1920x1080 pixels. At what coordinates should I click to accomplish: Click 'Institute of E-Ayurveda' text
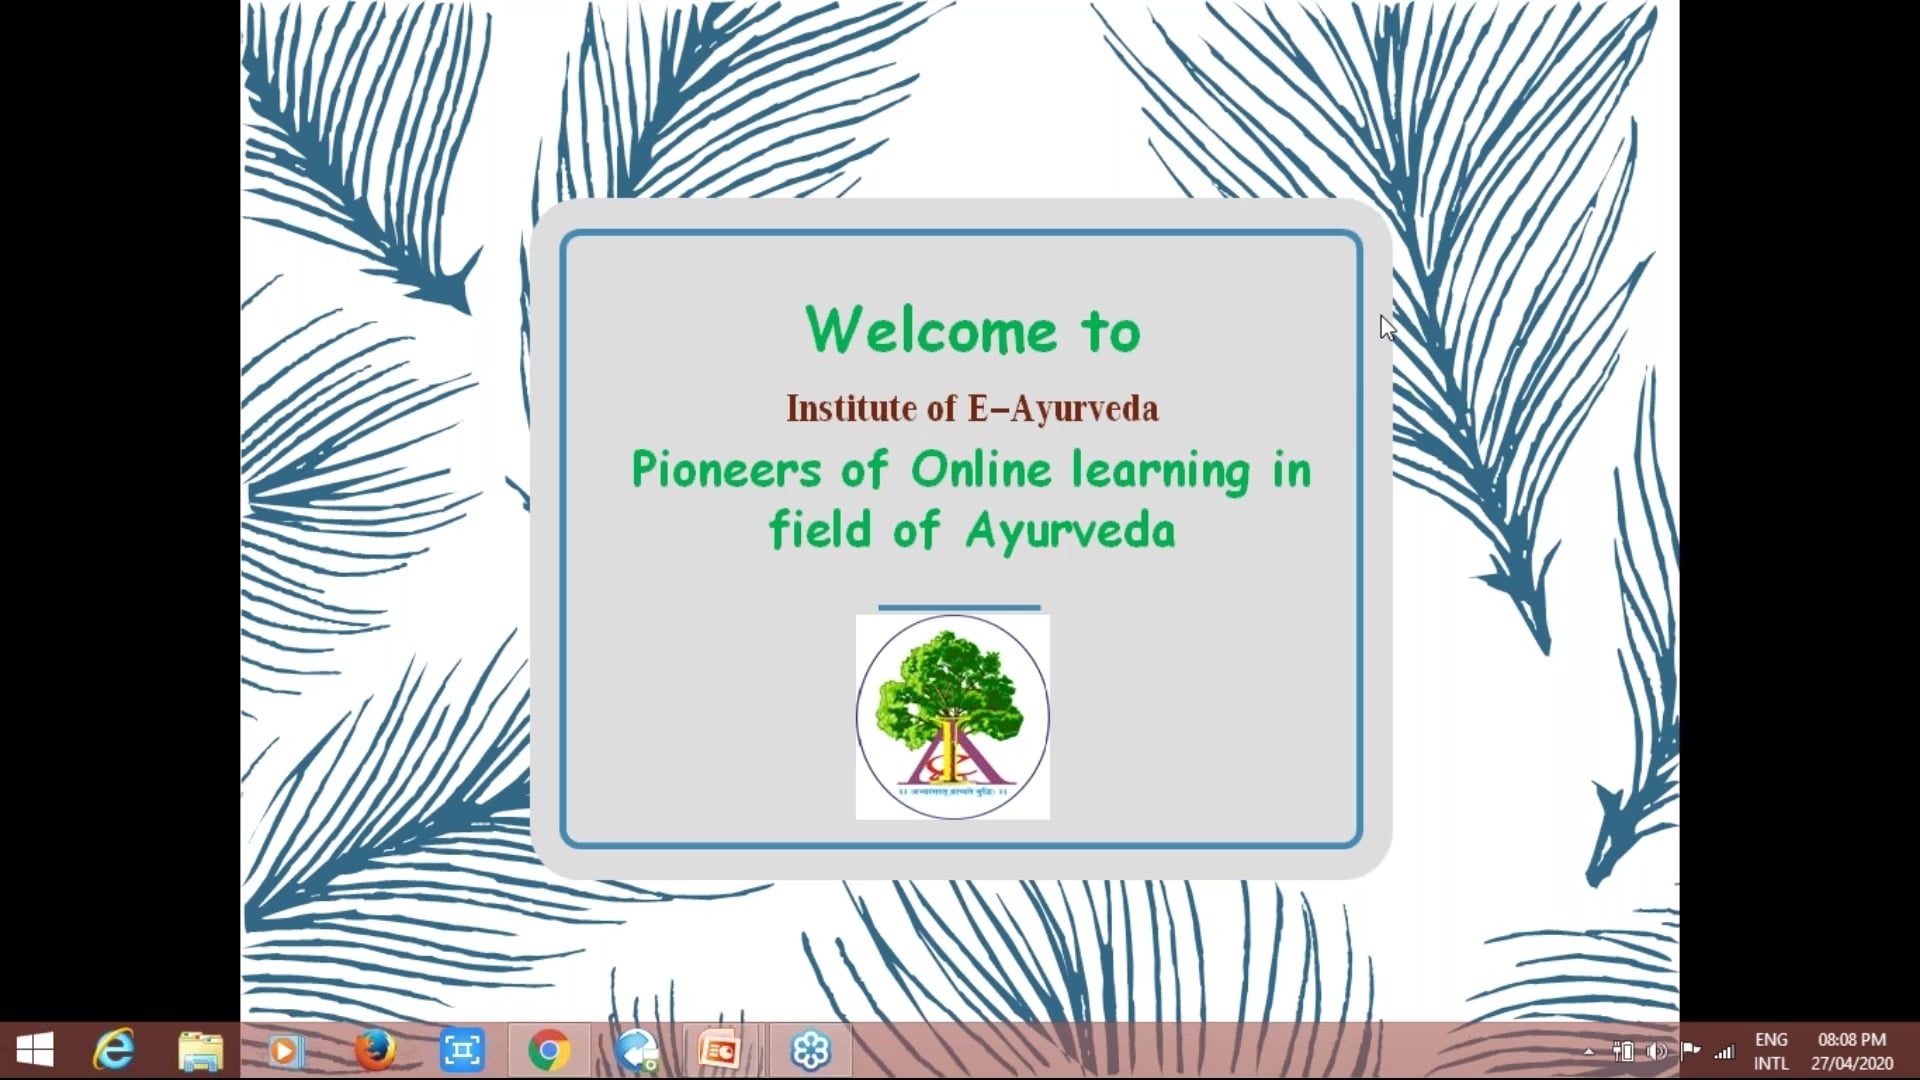(972, 408)
